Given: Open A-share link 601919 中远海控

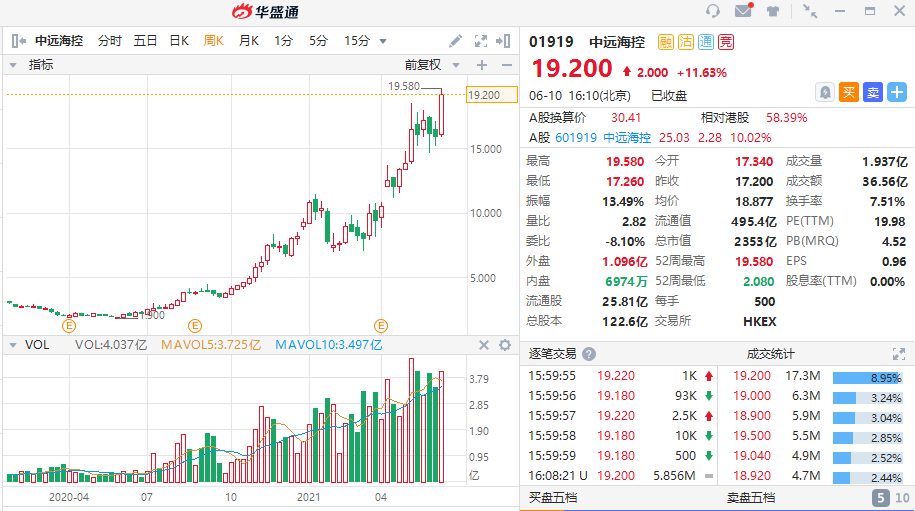Looking at the screenshot, I should coord(603,138).
